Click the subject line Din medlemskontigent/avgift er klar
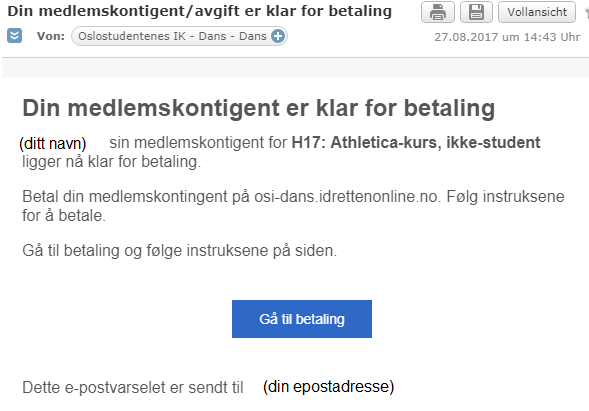The width and height of the screenshot is (589, 411). point(199,11)
